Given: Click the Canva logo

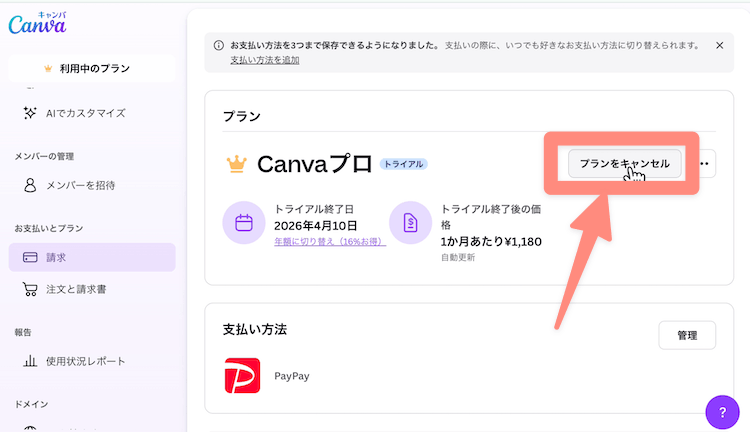Looking at the screenshot, I should pyautogui.click(x=37, y=23).
